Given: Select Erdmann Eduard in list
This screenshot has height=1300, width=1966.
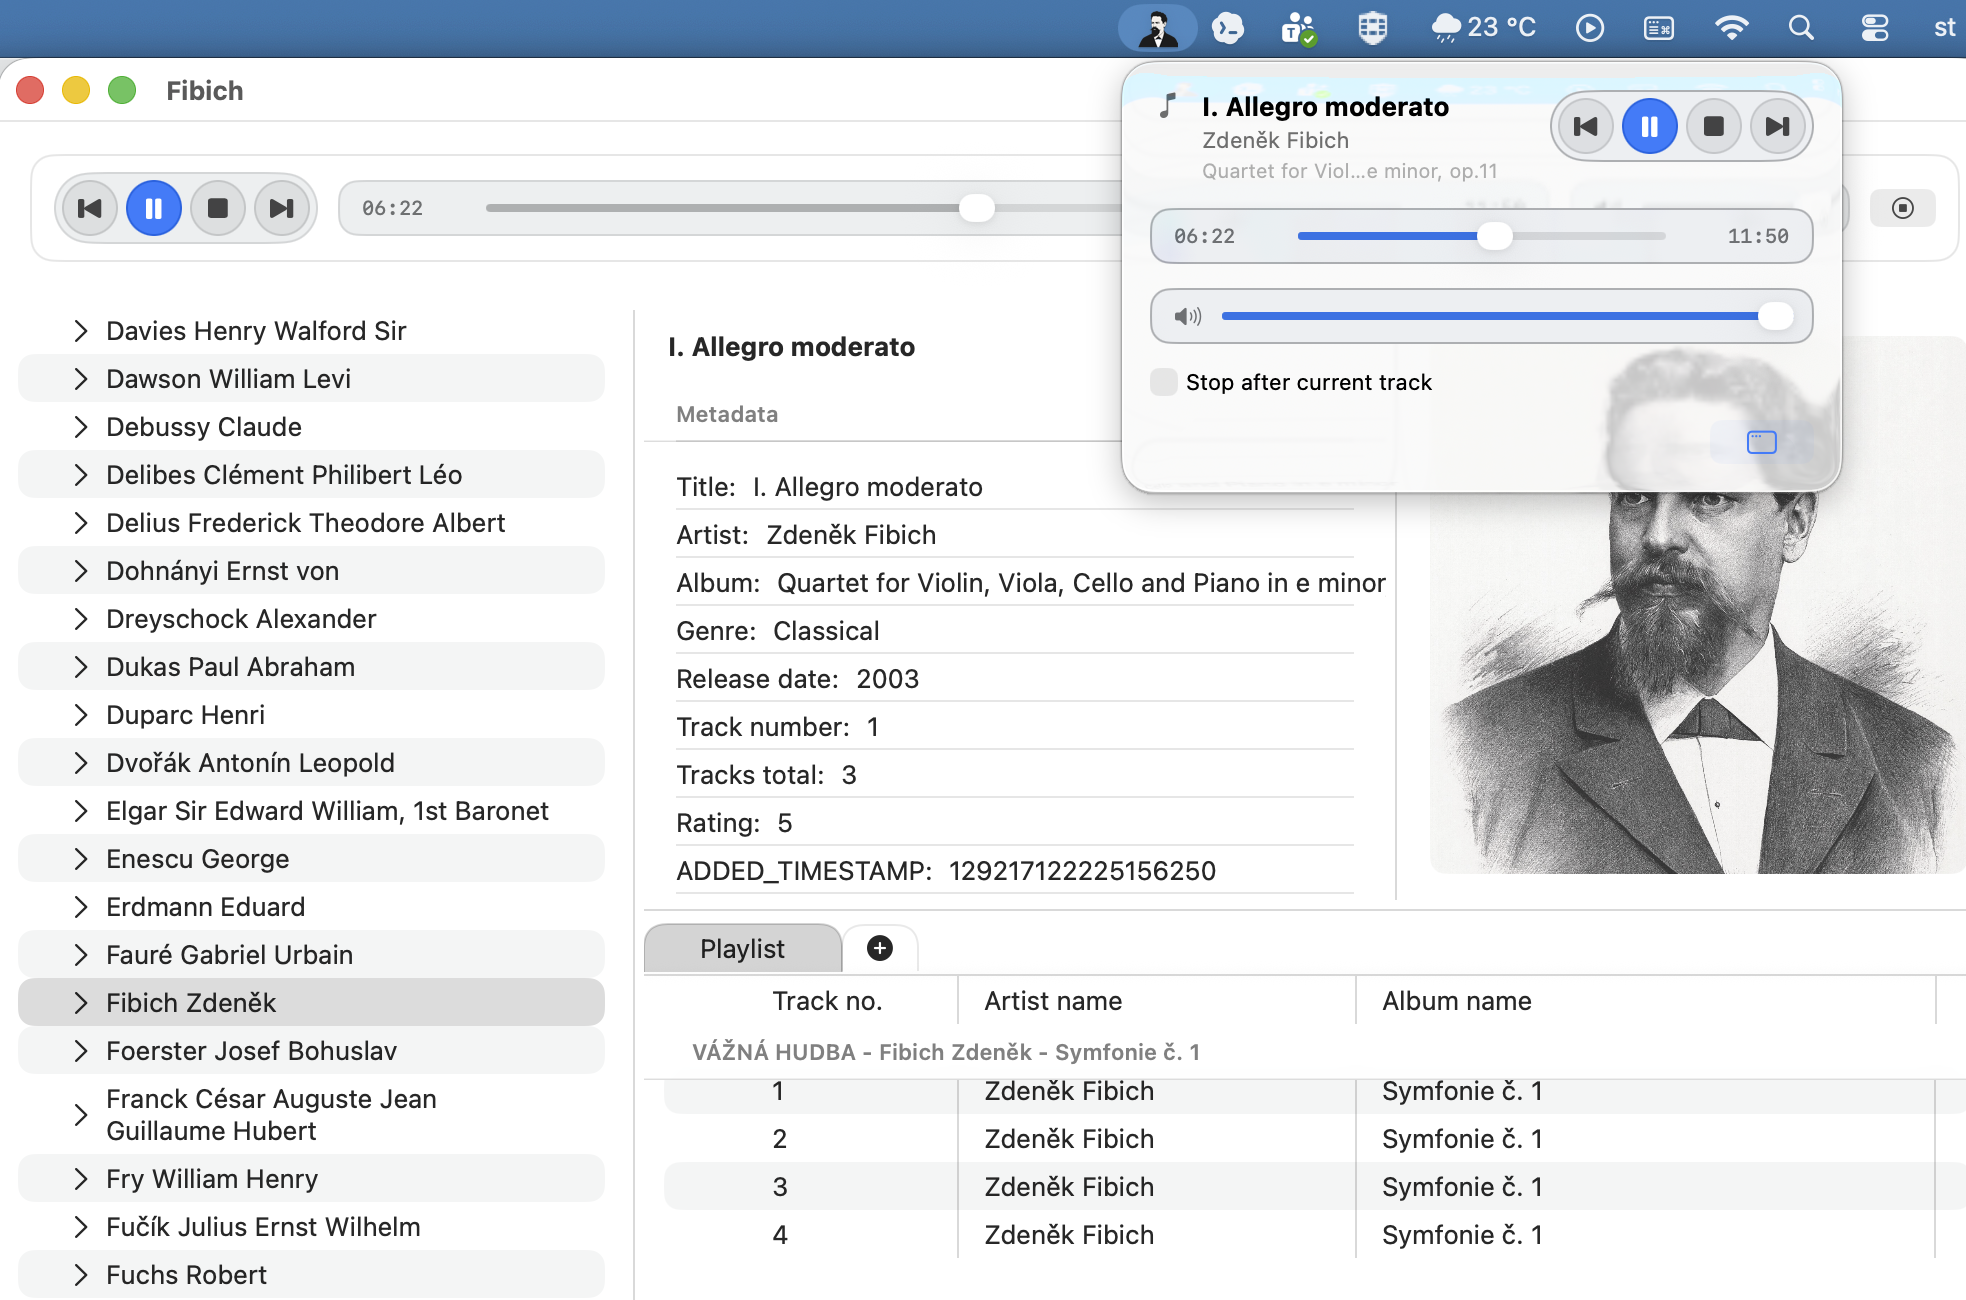Looking at the screenshot, I should (x=311, y=907).
